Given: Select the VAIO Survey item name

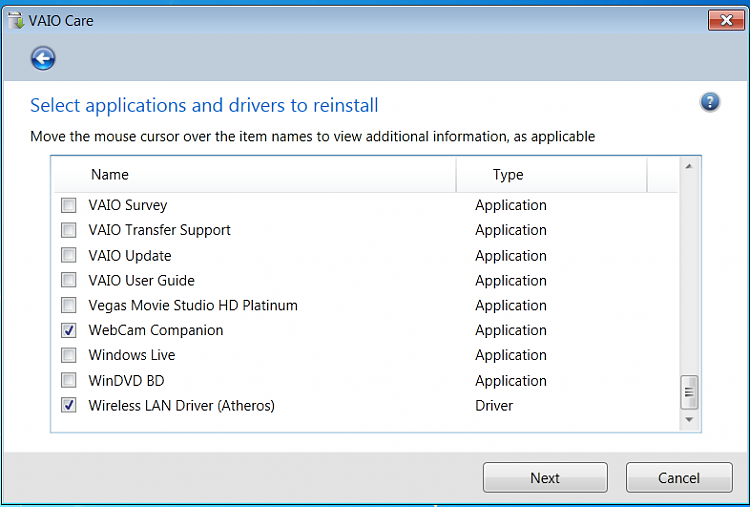Looking at the screenshot, I should (x=128, y=205).
